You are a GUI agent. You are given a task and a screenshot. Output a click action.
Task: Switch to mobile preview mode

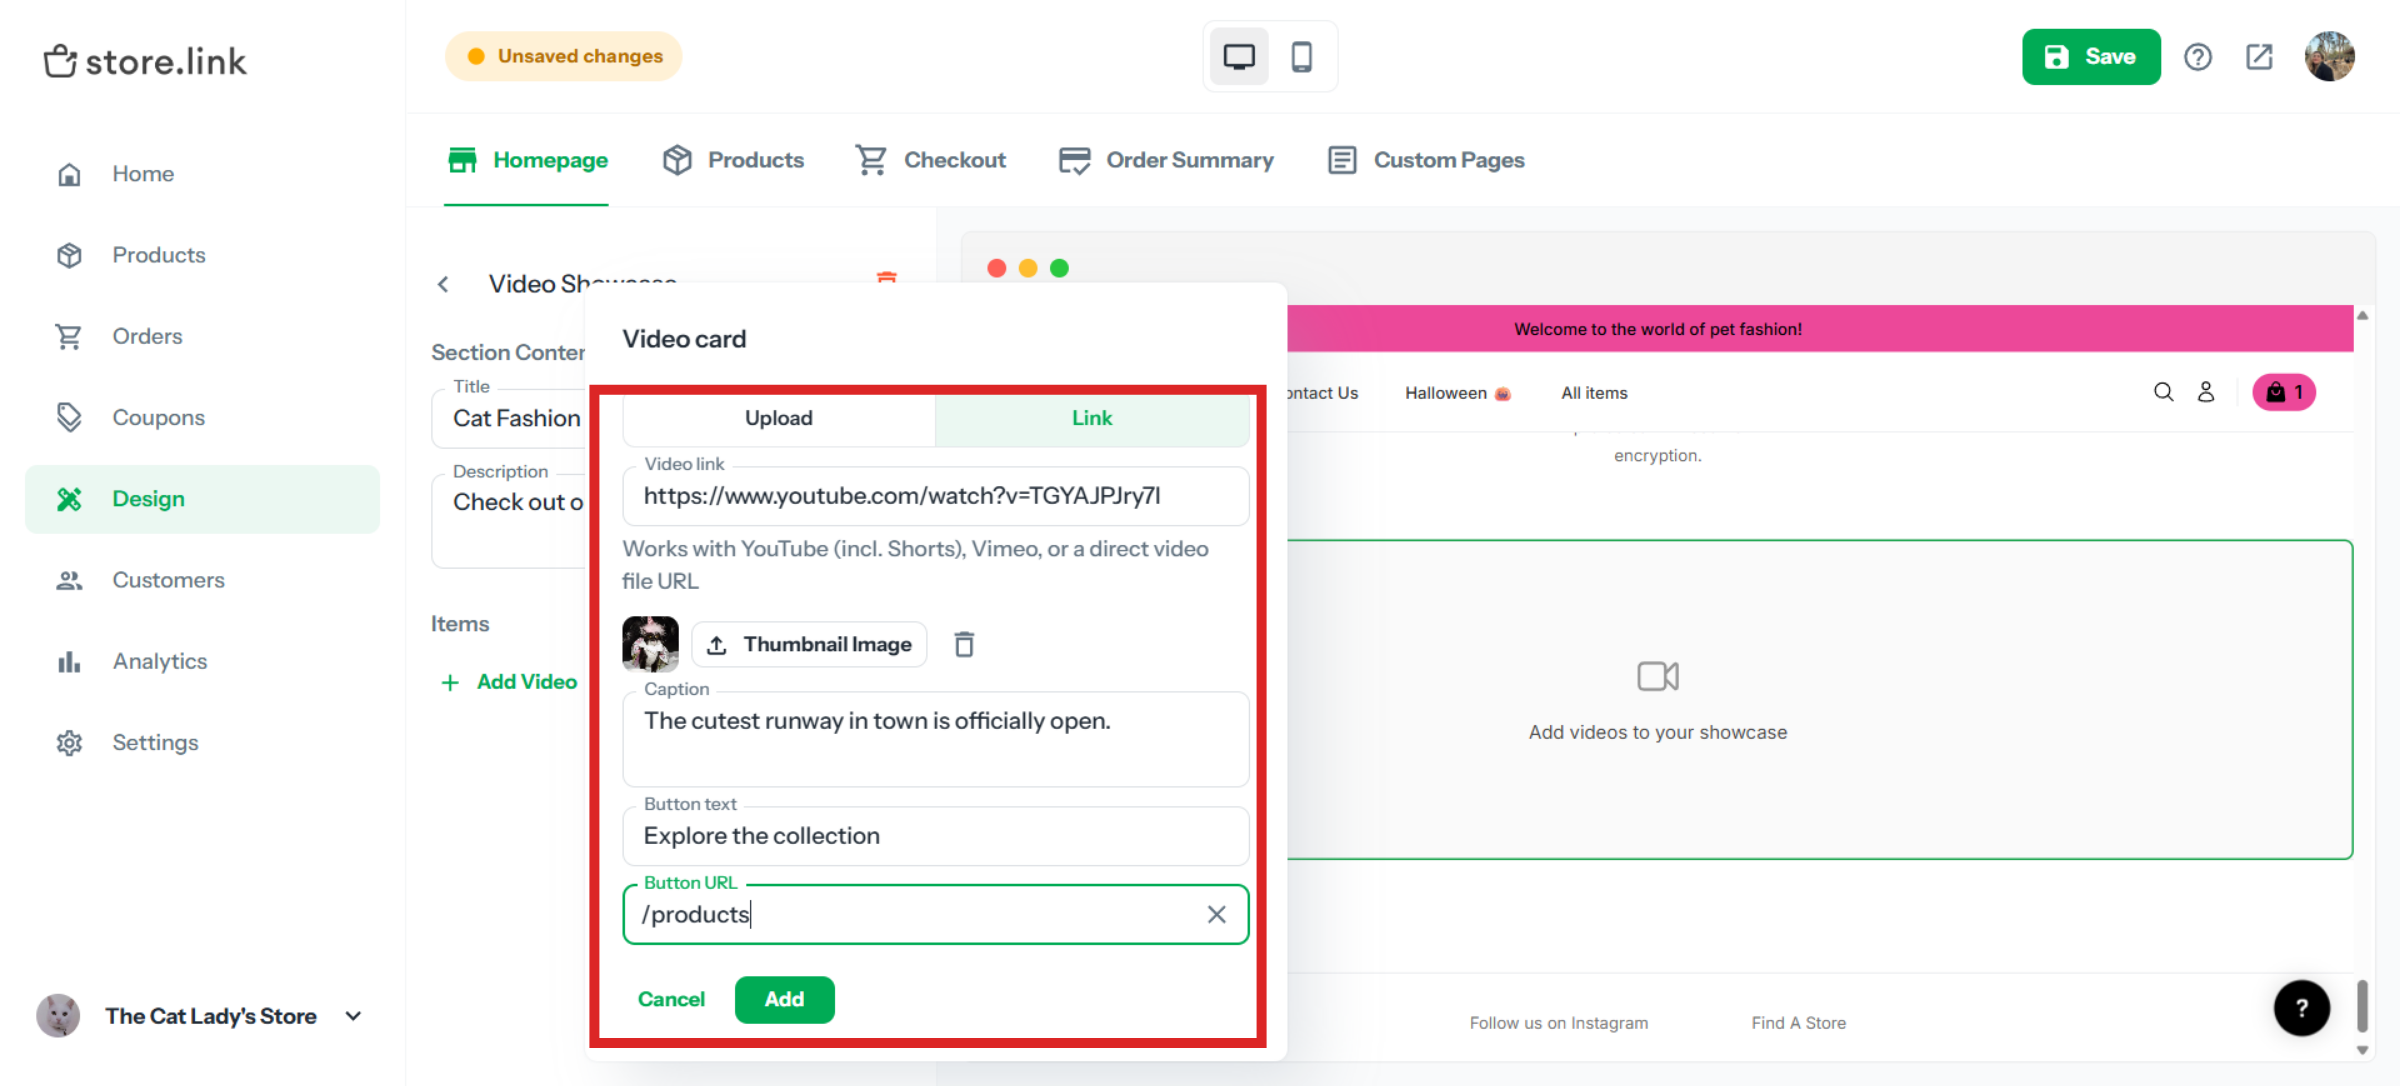[1301, 57]
